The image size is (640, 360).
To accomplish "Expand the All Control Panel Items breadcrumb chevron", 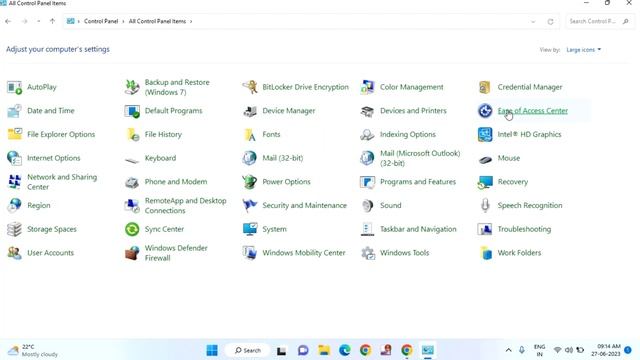I will 191,21.
